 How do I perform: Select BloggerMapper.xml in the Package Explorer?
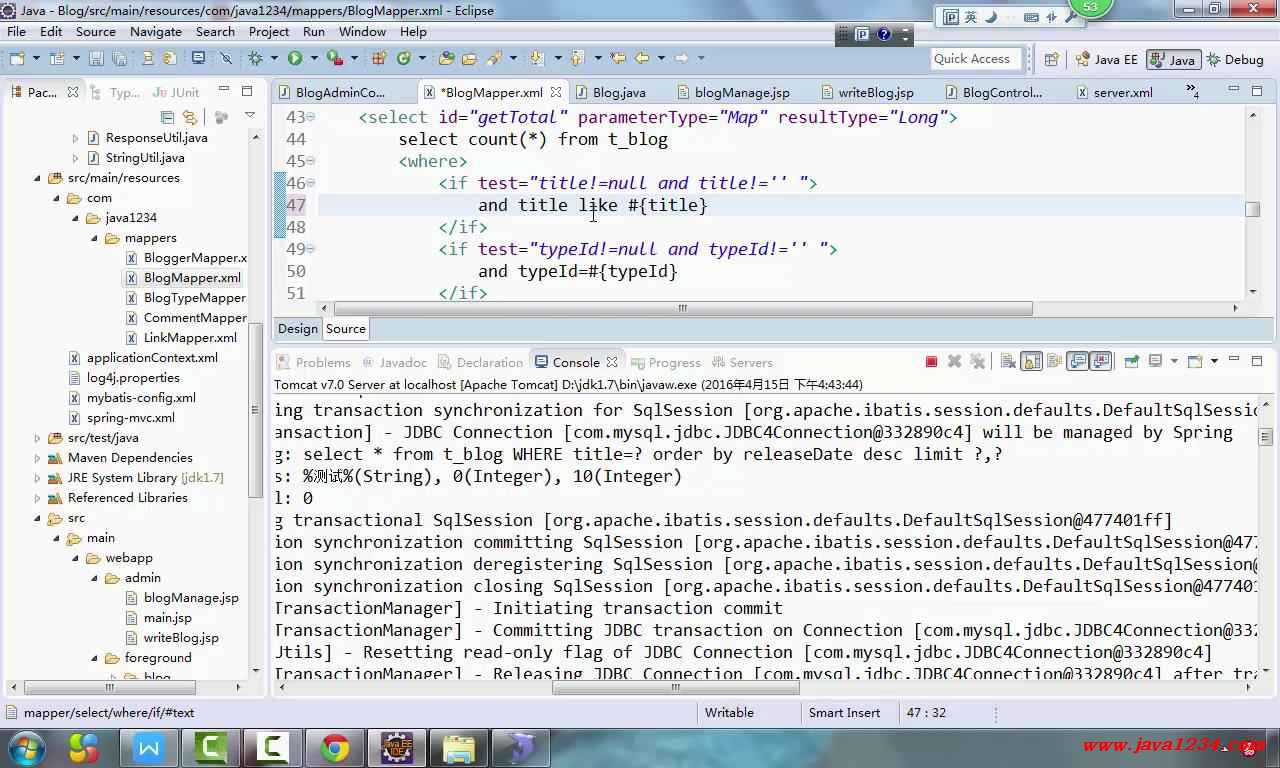pos(195,258)
